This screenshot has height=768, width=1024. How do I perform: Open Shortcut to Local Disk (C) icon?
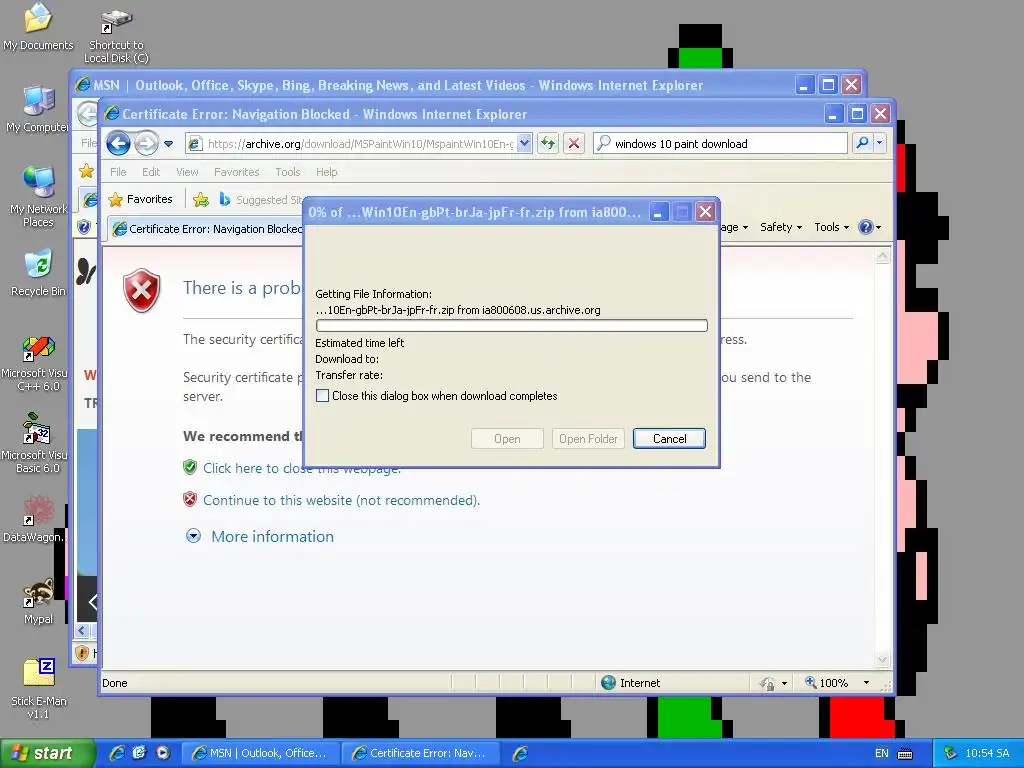click(x=116, y=36)
